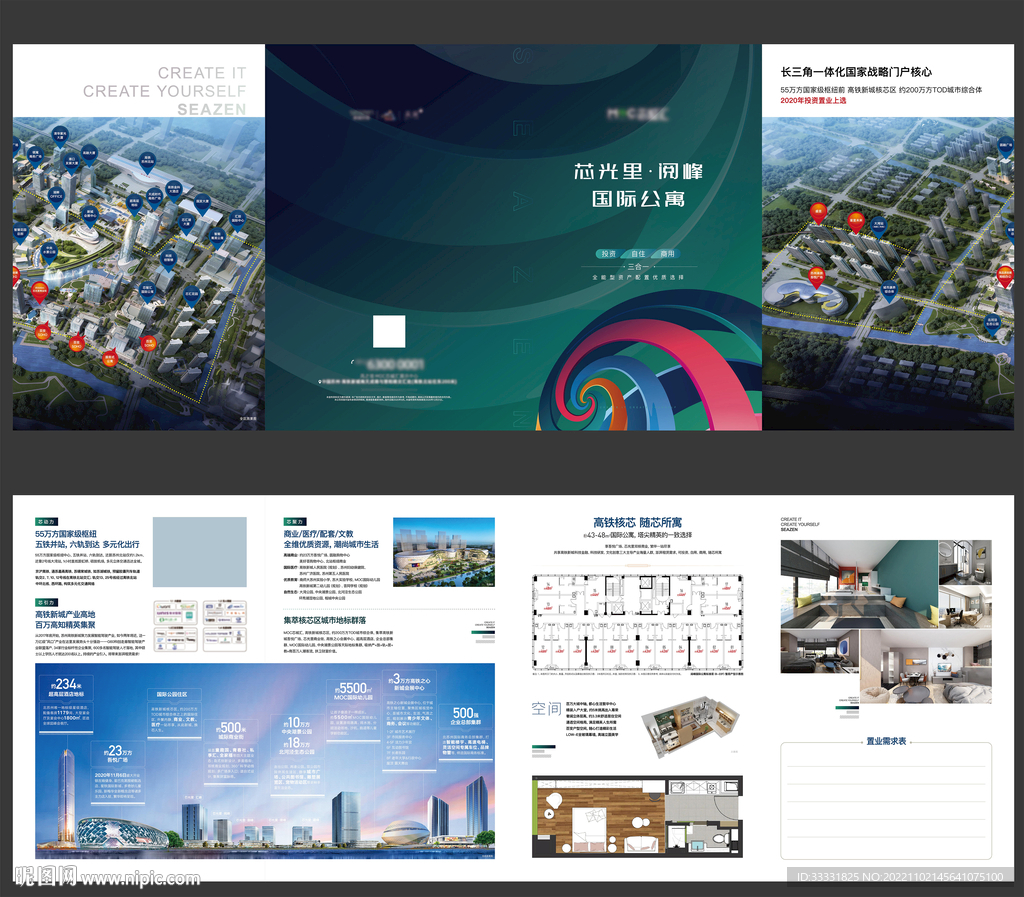Select the building floor plan drawing

(x=637, y=623)
